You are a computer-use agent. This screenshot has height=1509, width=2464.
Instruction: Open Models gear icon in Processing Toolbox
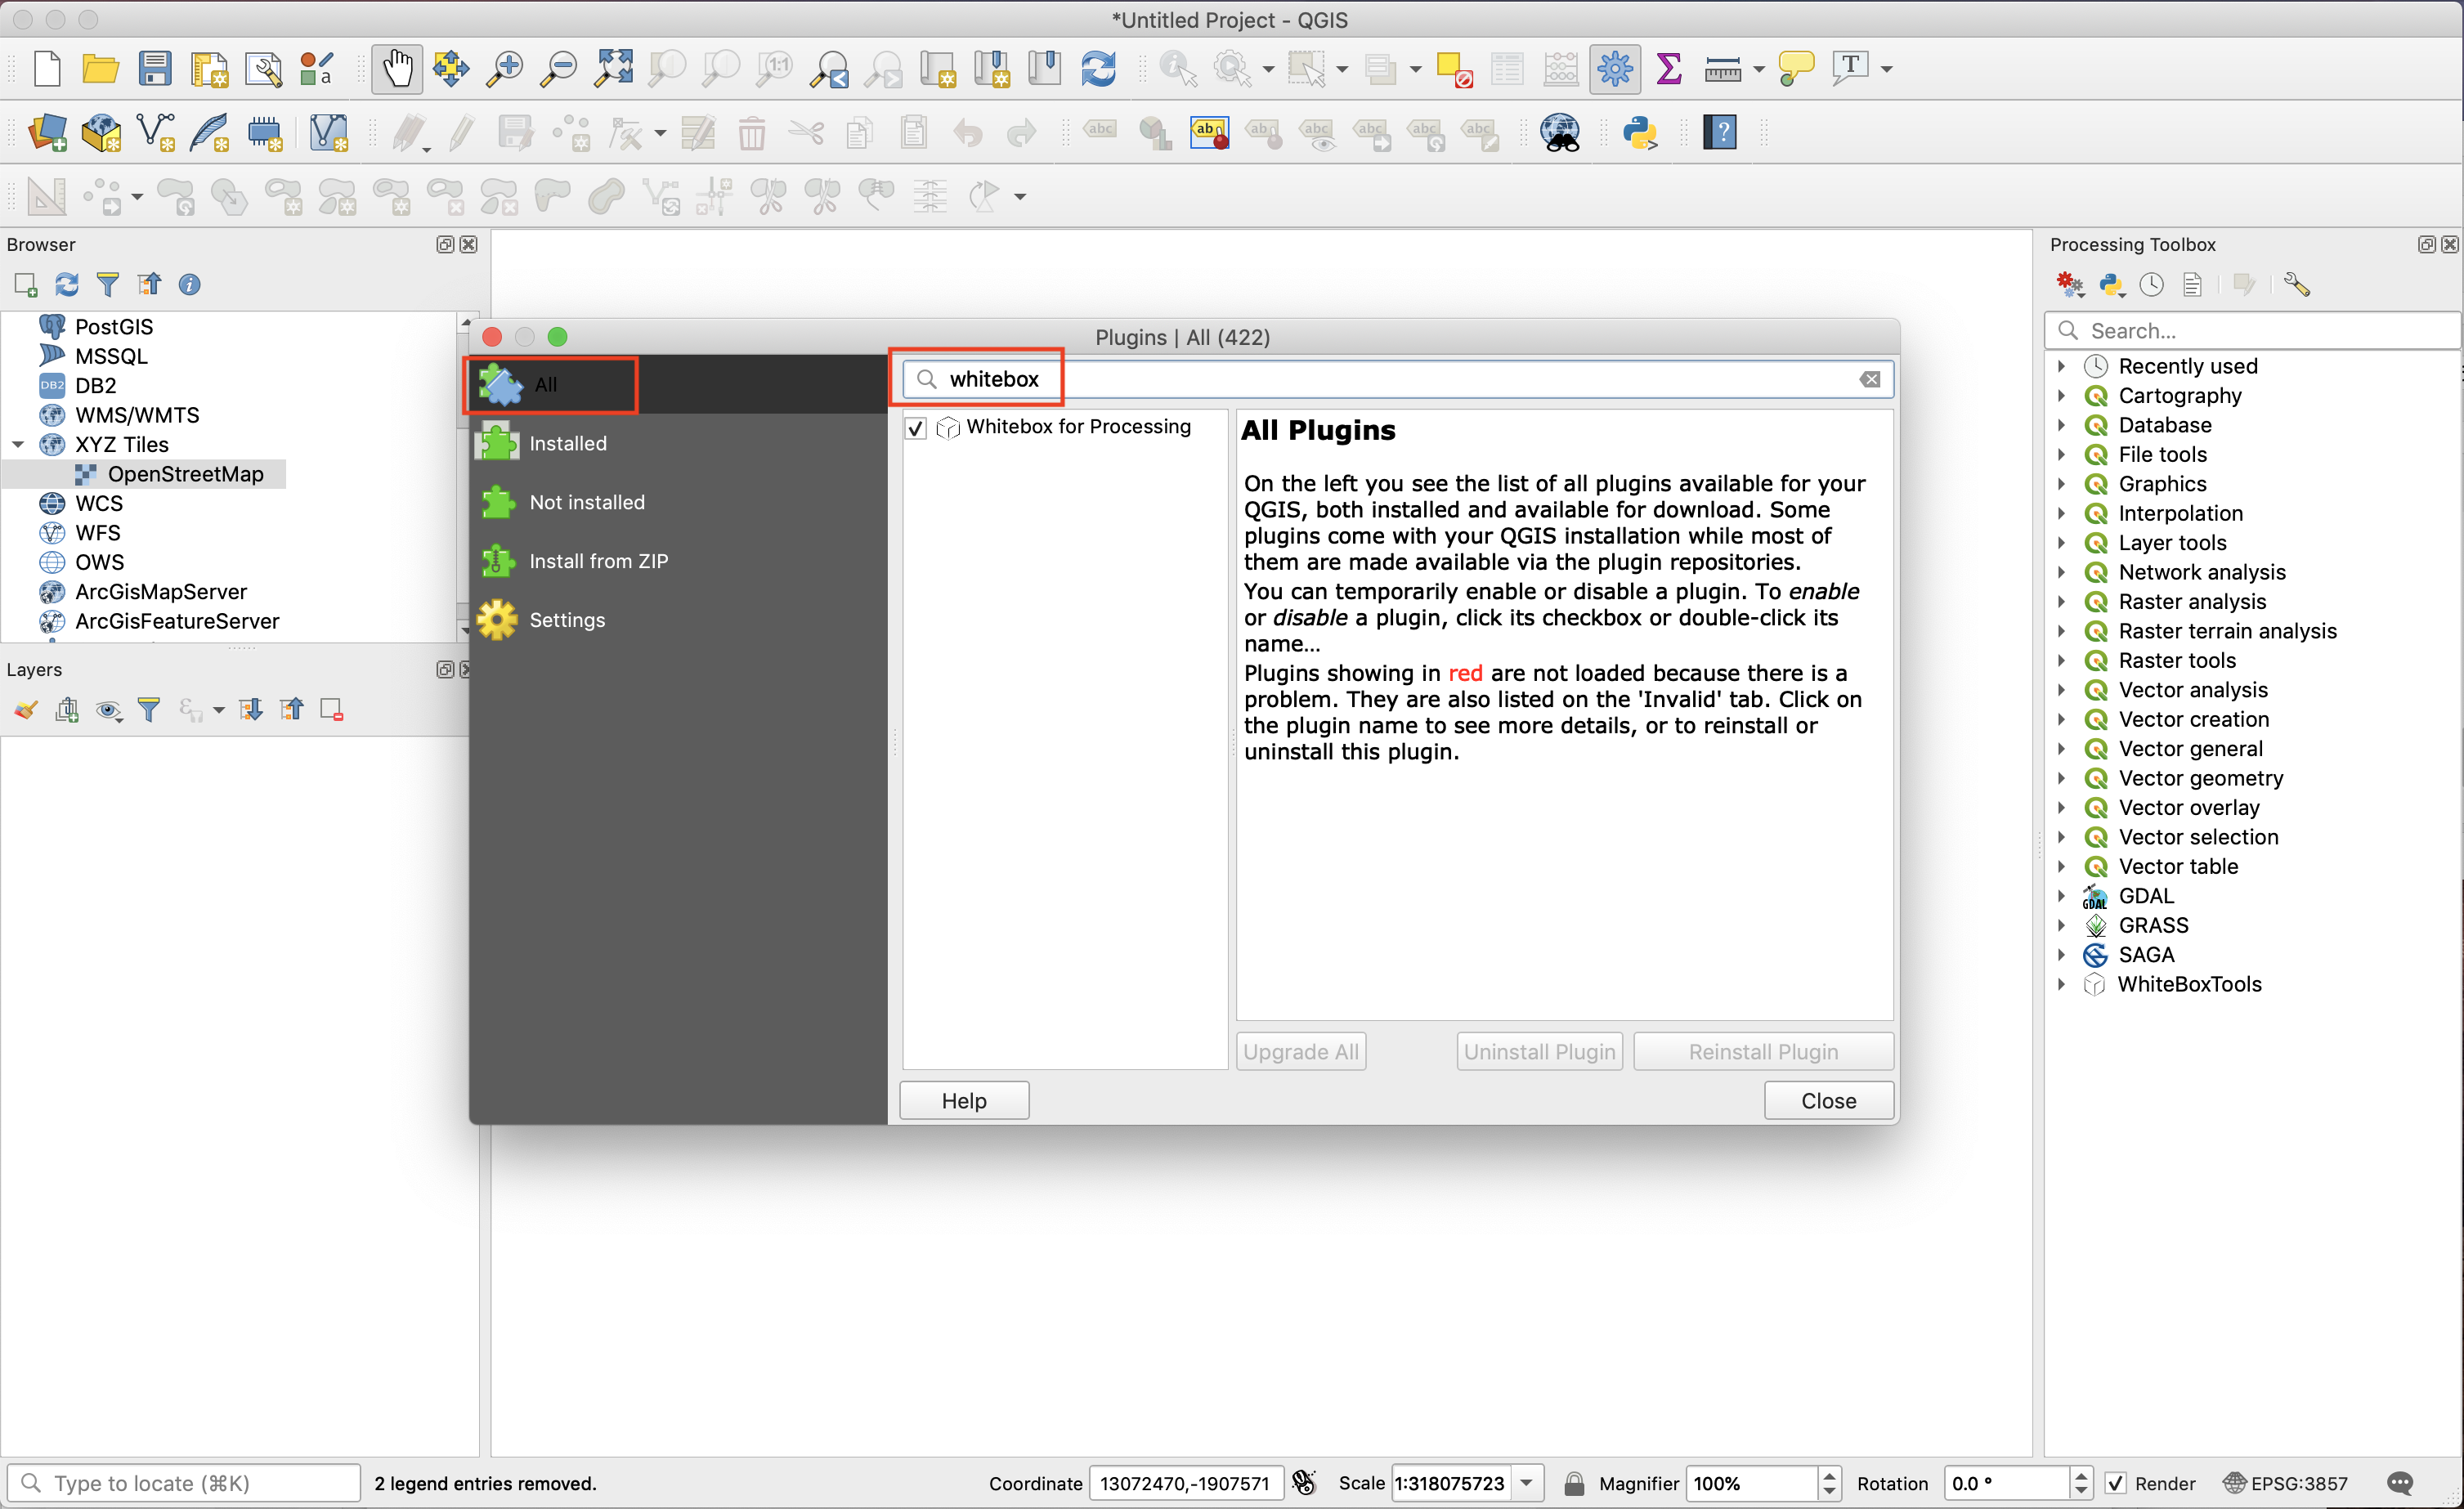click(x=2069, y=285)
